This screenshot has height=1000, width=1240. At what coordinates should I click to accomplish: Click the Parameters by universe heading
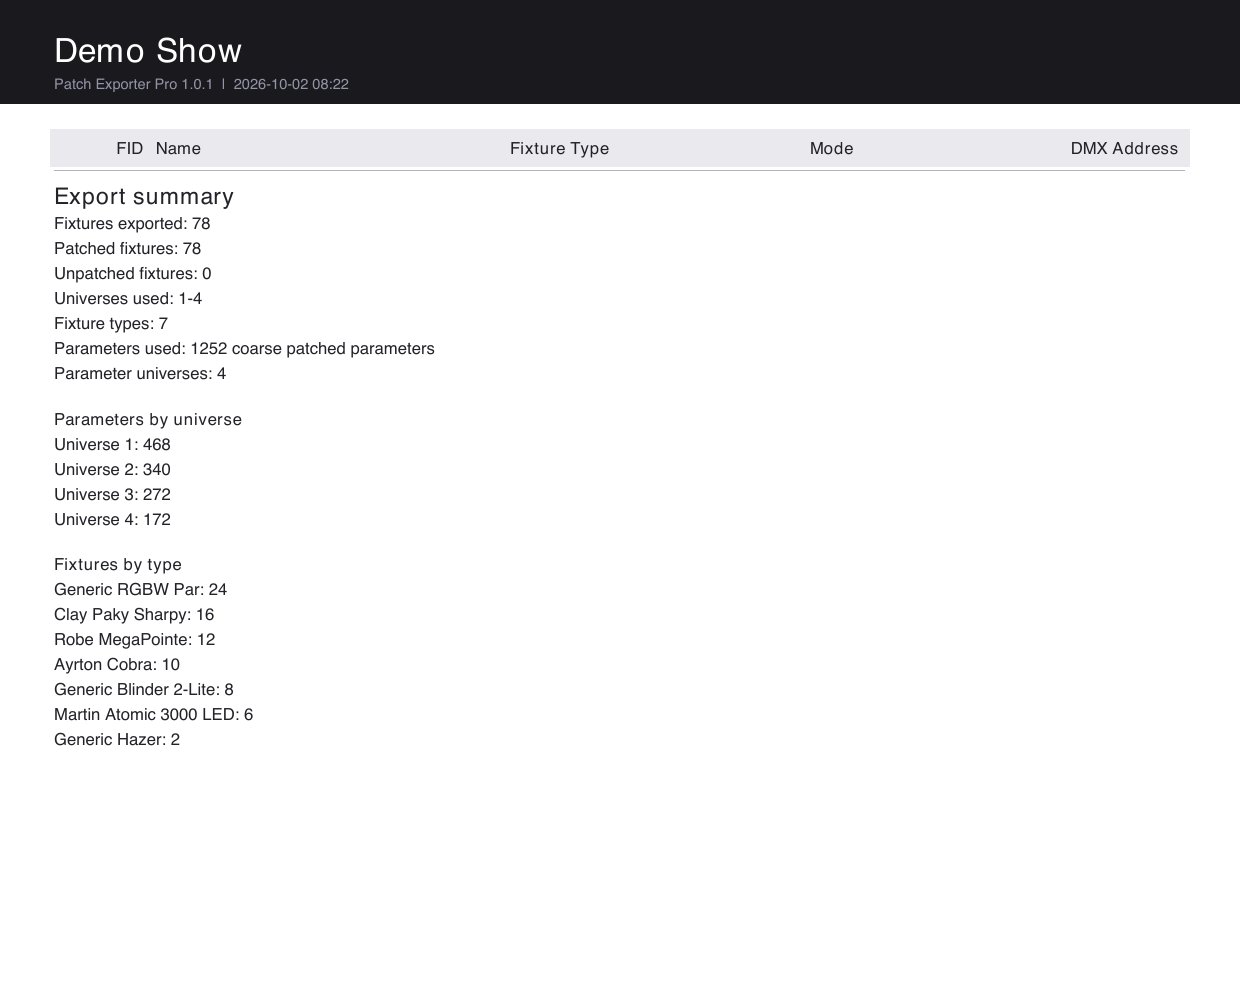148,420
